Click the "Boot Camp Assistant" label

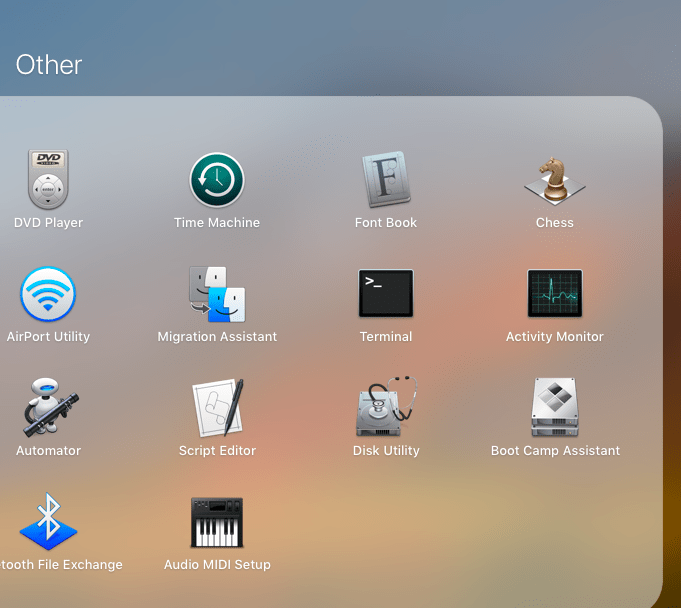pyautogui.click(x=555, y=450)
